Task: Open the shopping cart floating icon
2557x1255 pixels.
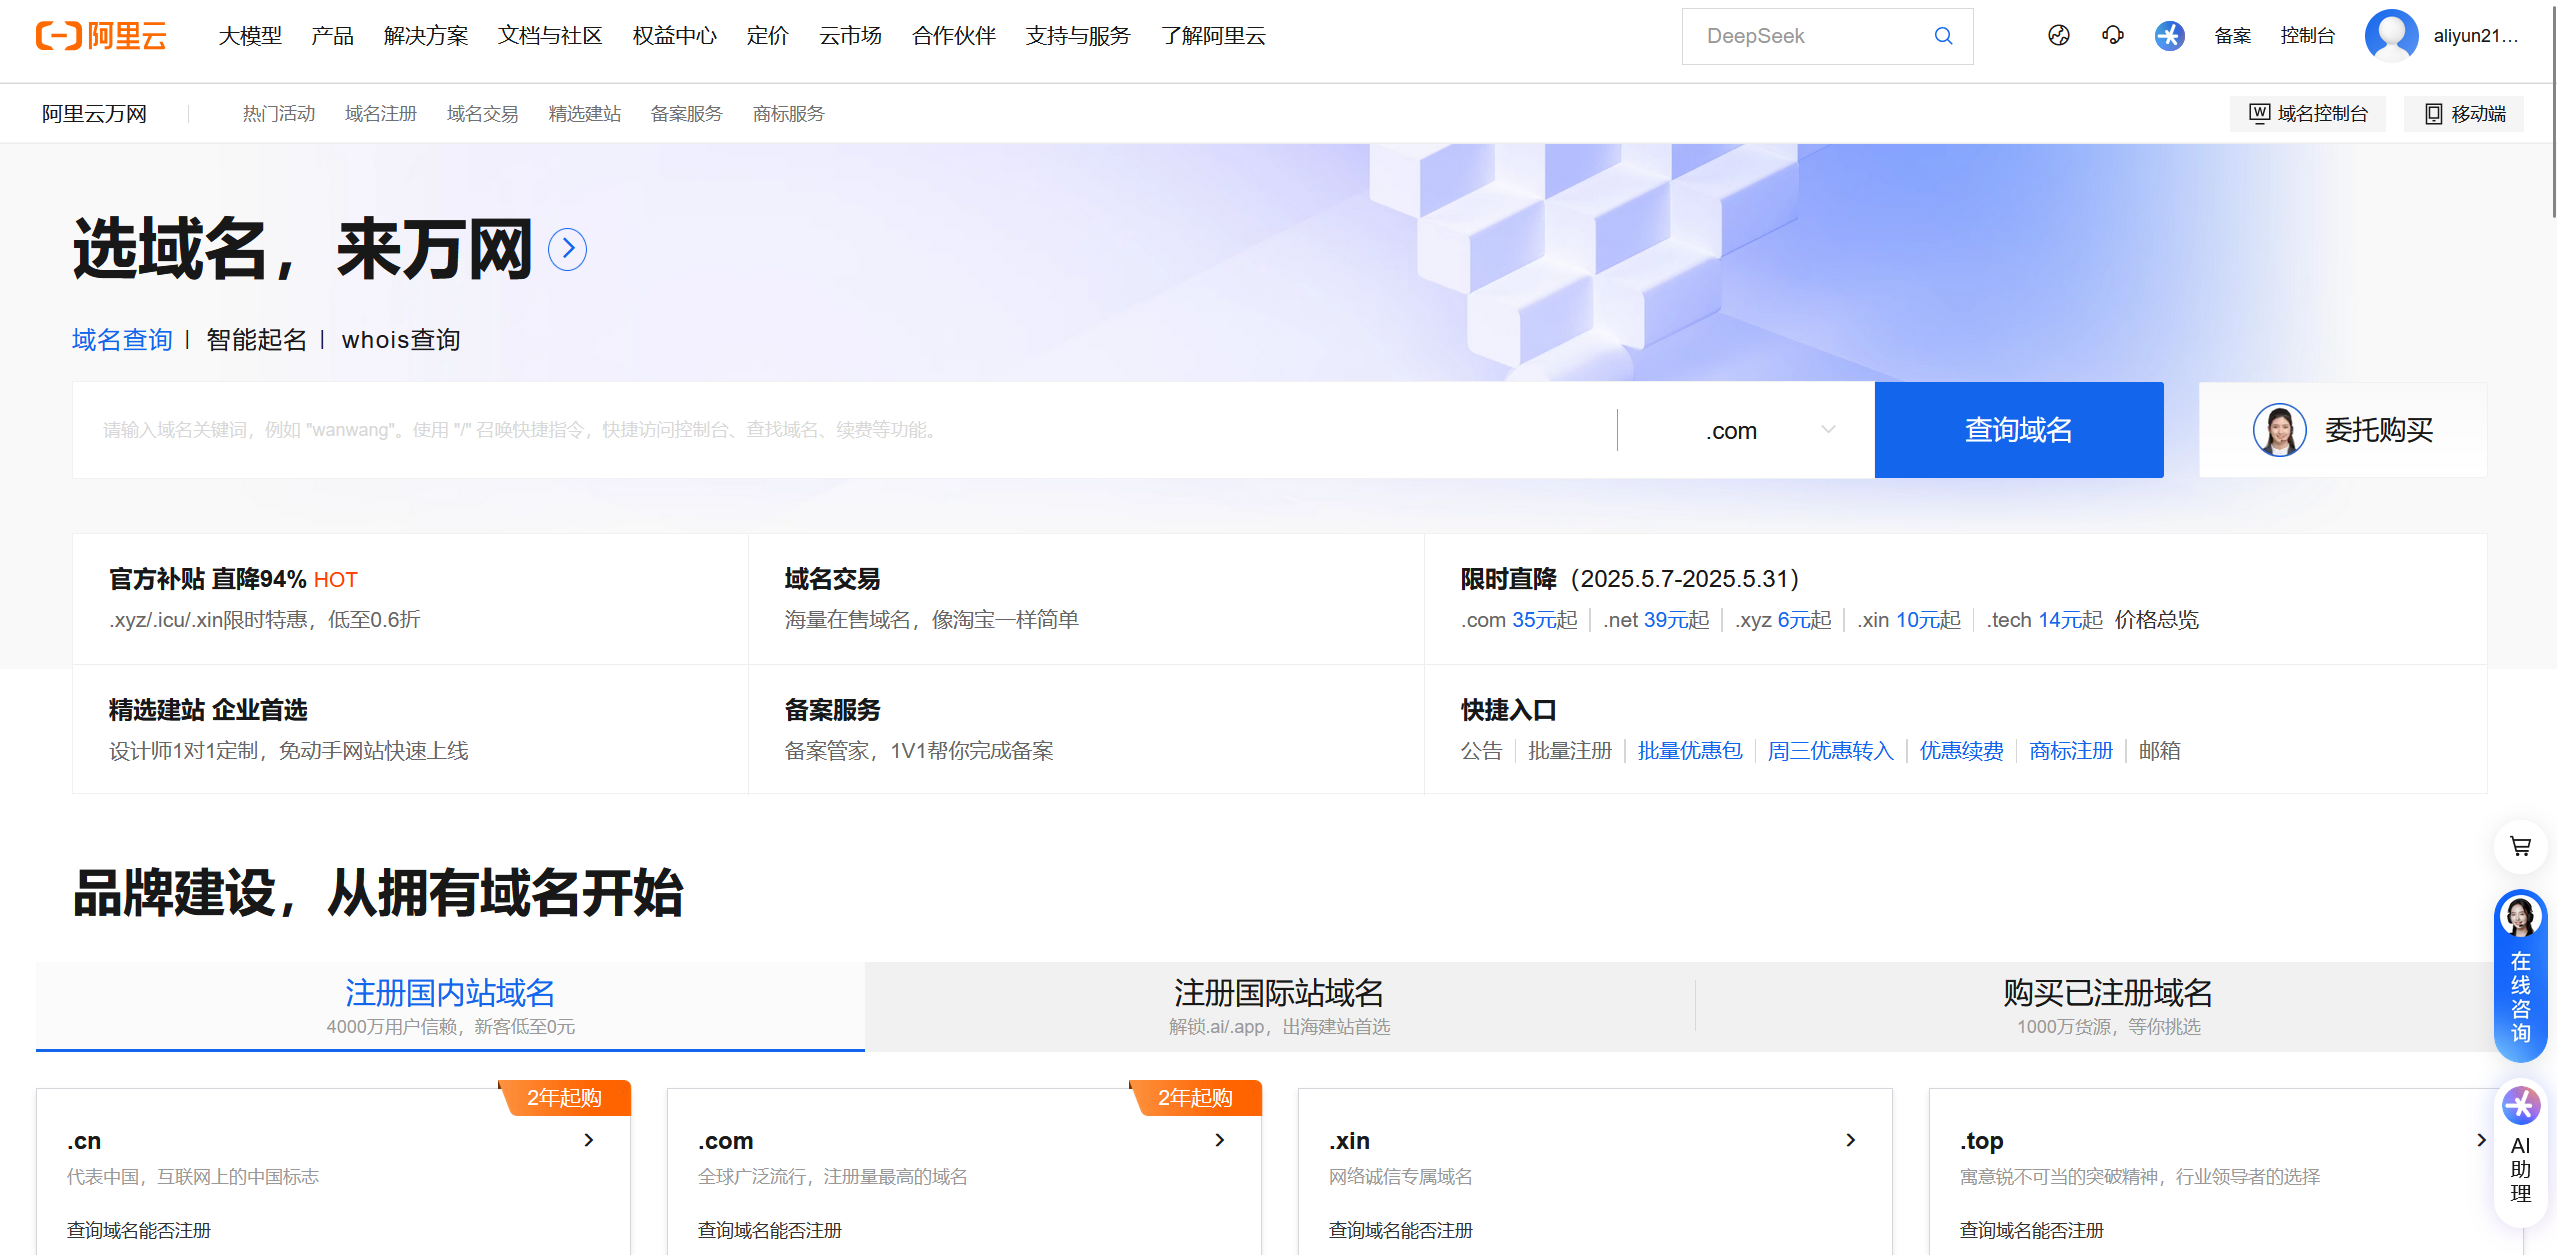Action: click(x=2520, y=847)
